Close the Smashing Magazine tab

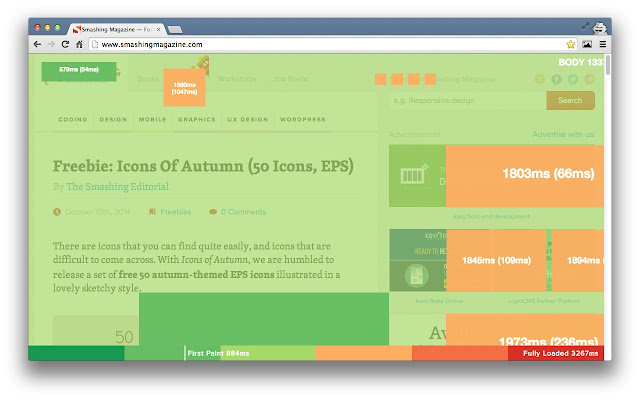pyautogui.click(x=158, y=29)
